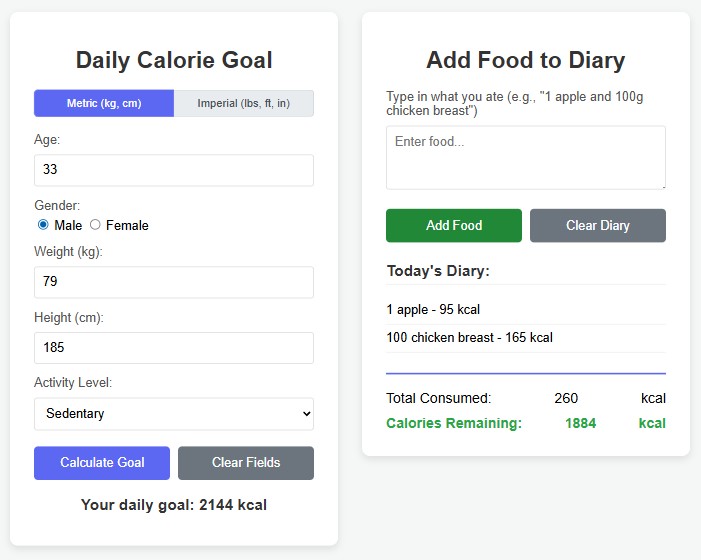The width and height of the screenshot is (701, 560).
Task: Focus the Enter food text area
Action: coord(526,157)
